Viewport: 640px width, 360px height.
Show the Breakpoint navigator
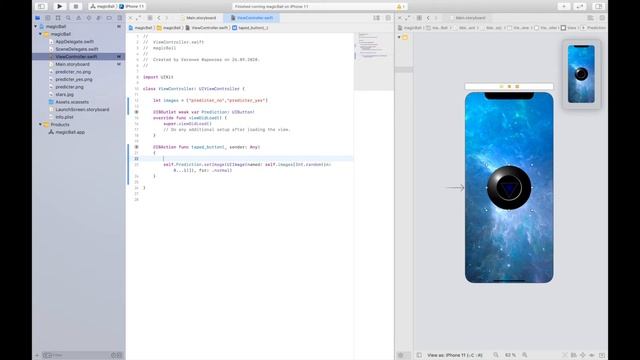(109, 18)
